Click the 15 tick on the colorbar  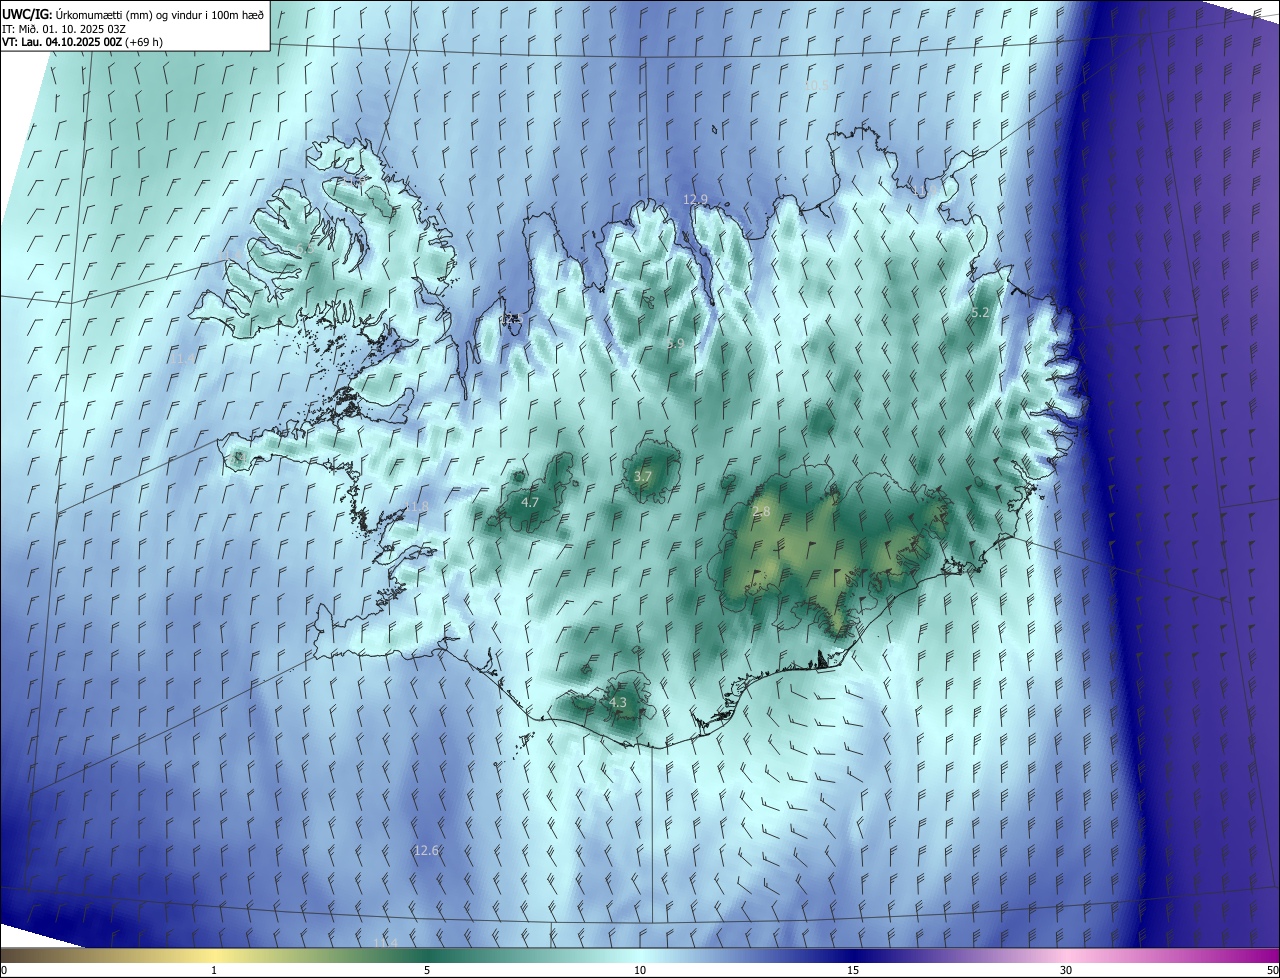click(x=853, y=971)
